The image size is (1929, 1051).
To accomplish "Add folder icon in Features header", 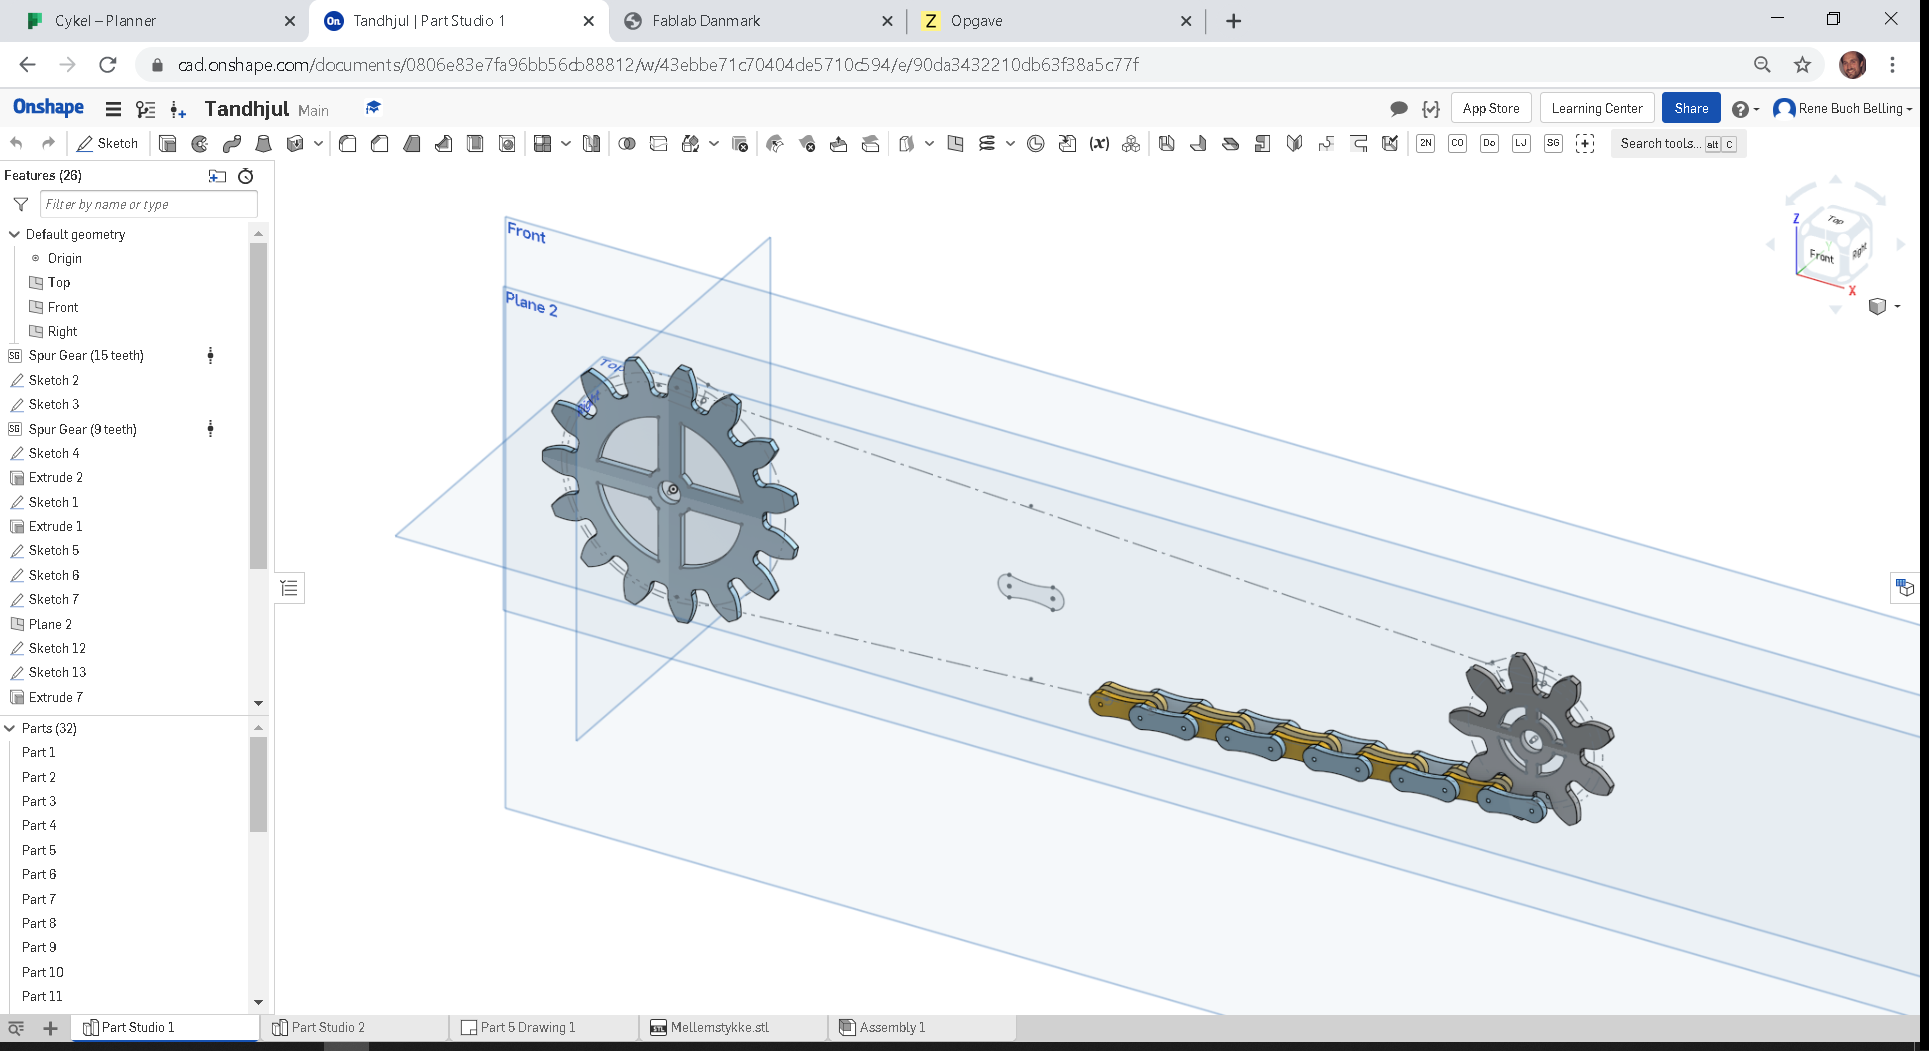I will click(217, 176).
